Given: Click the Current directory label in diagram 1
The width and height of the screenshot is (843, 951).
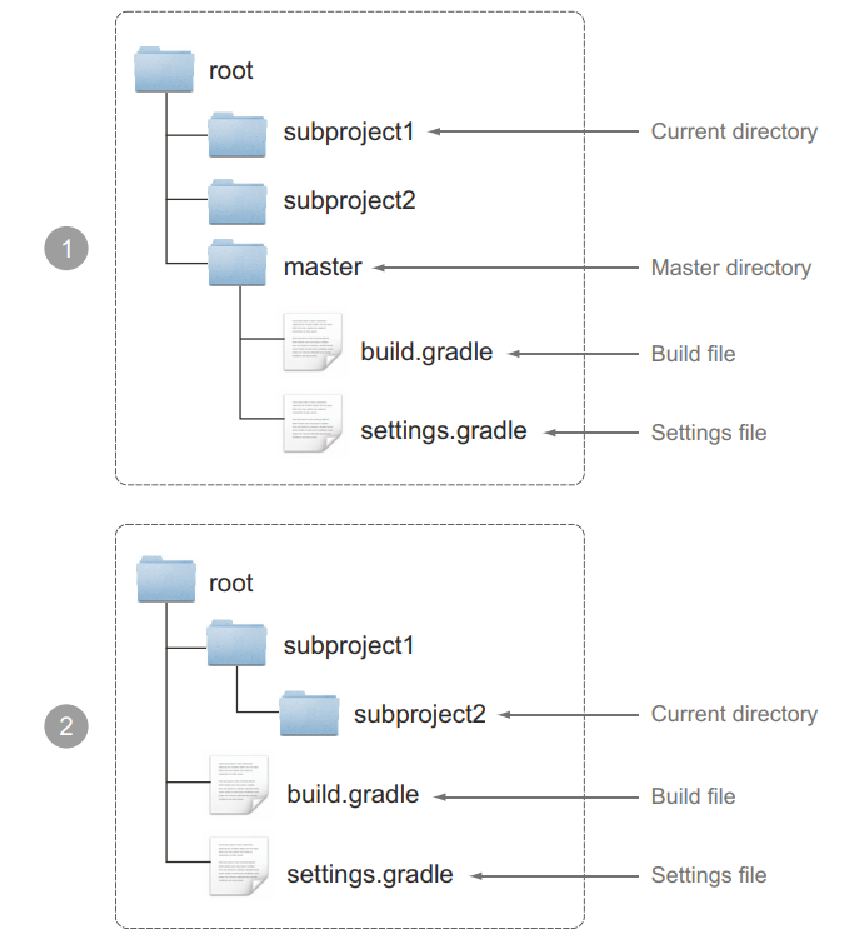Looking at the screenshot, I should click(x=734, y=132).
